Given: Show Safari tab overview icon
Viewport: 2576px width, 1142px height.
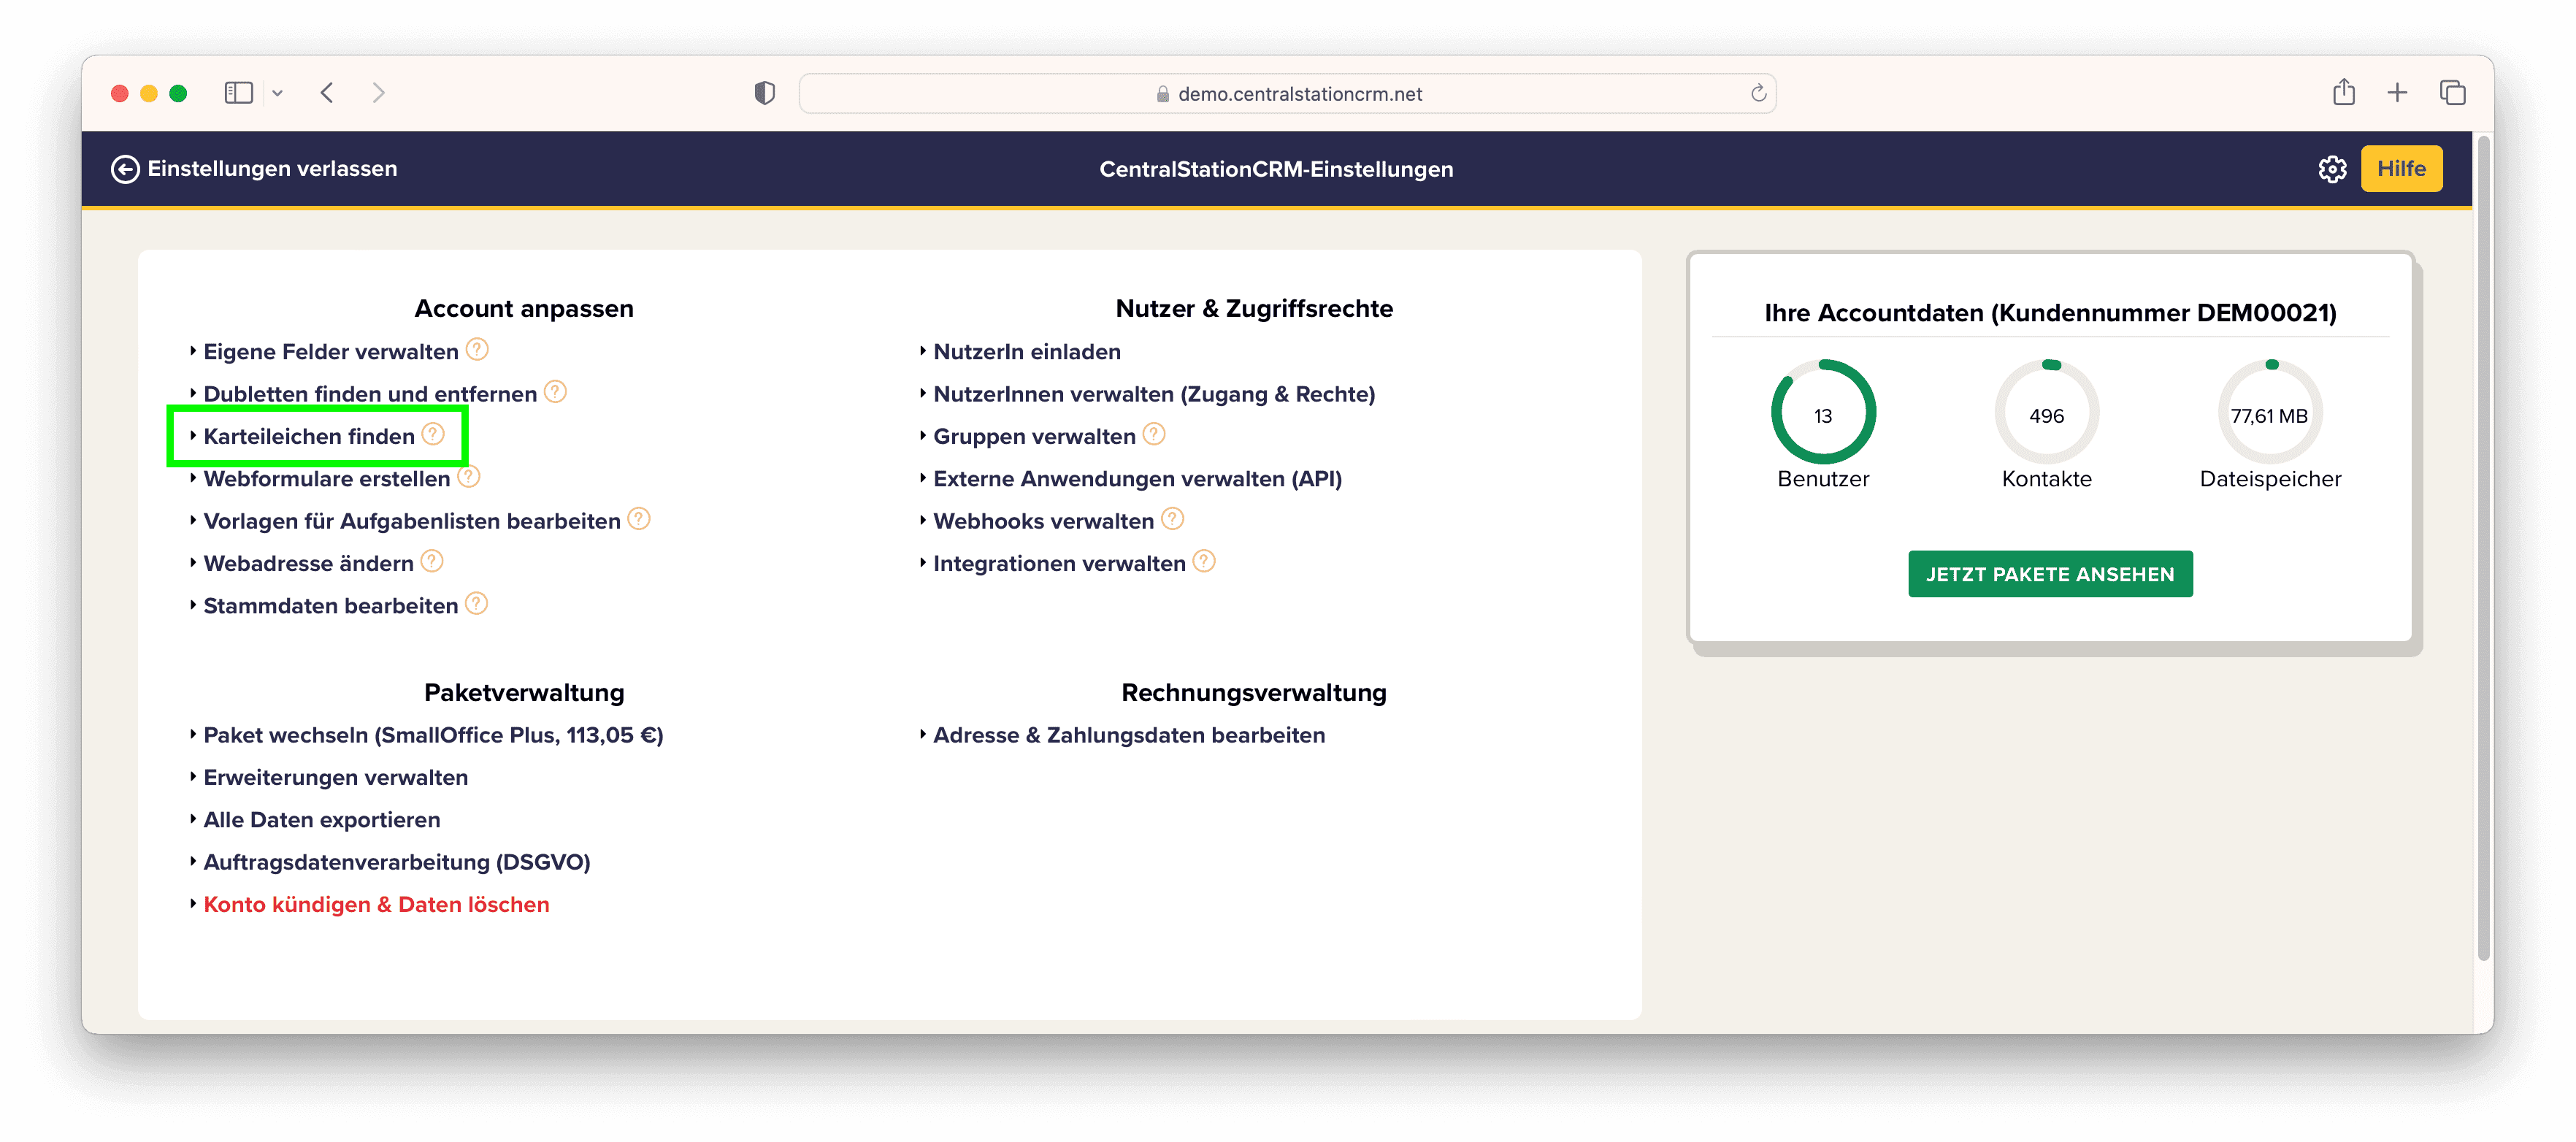Looking at the screenshot, I should [2452, 93].
